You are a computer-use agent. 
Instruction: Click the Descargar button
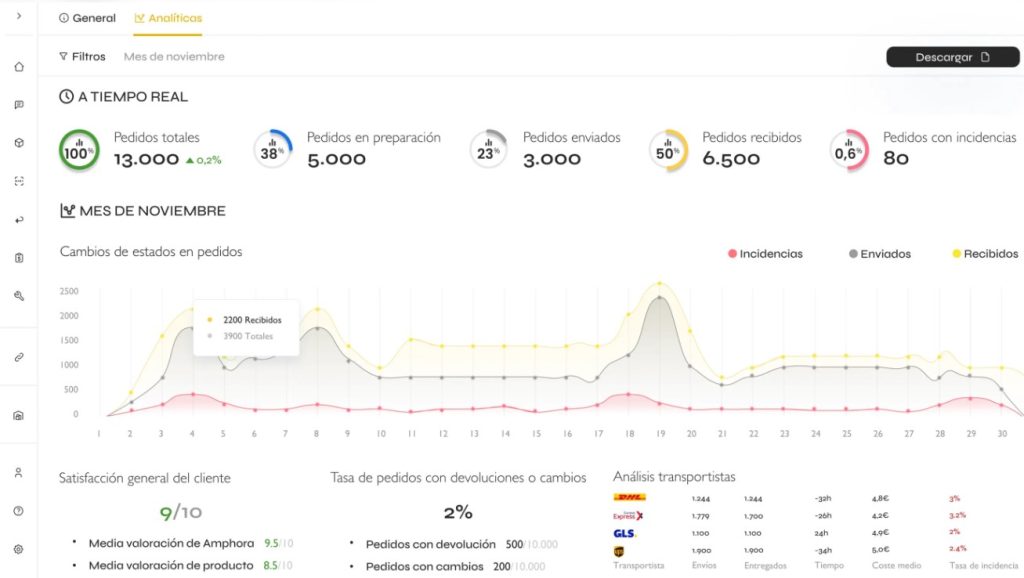coord(952,57)
